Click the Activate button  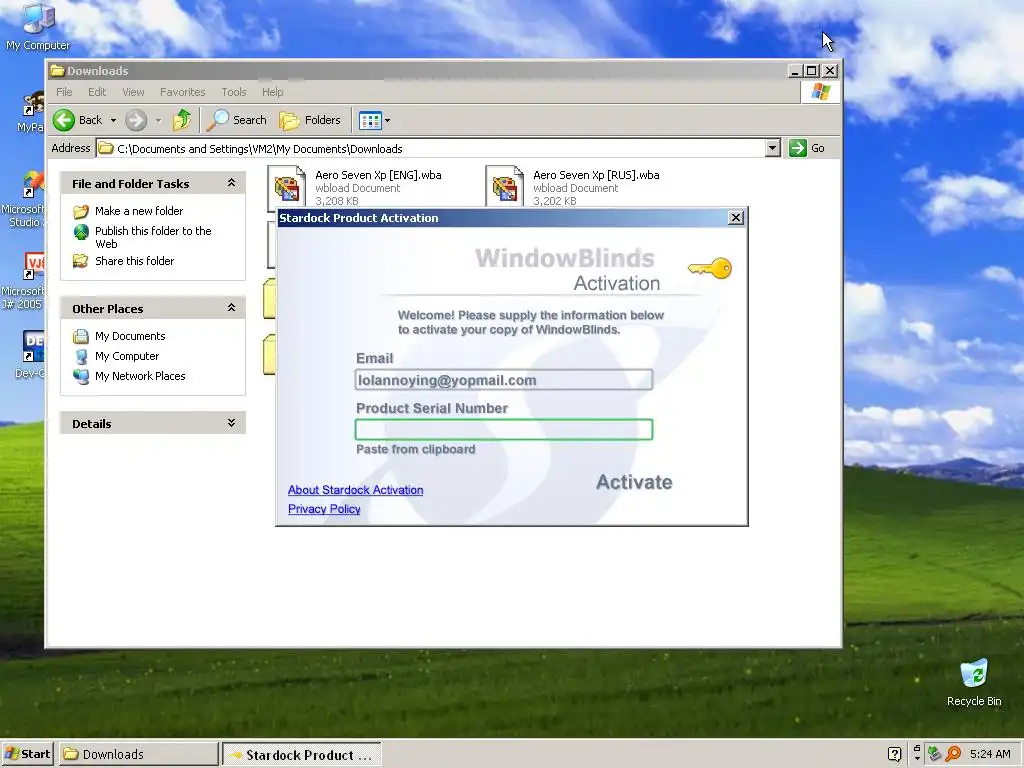[634, 482]
